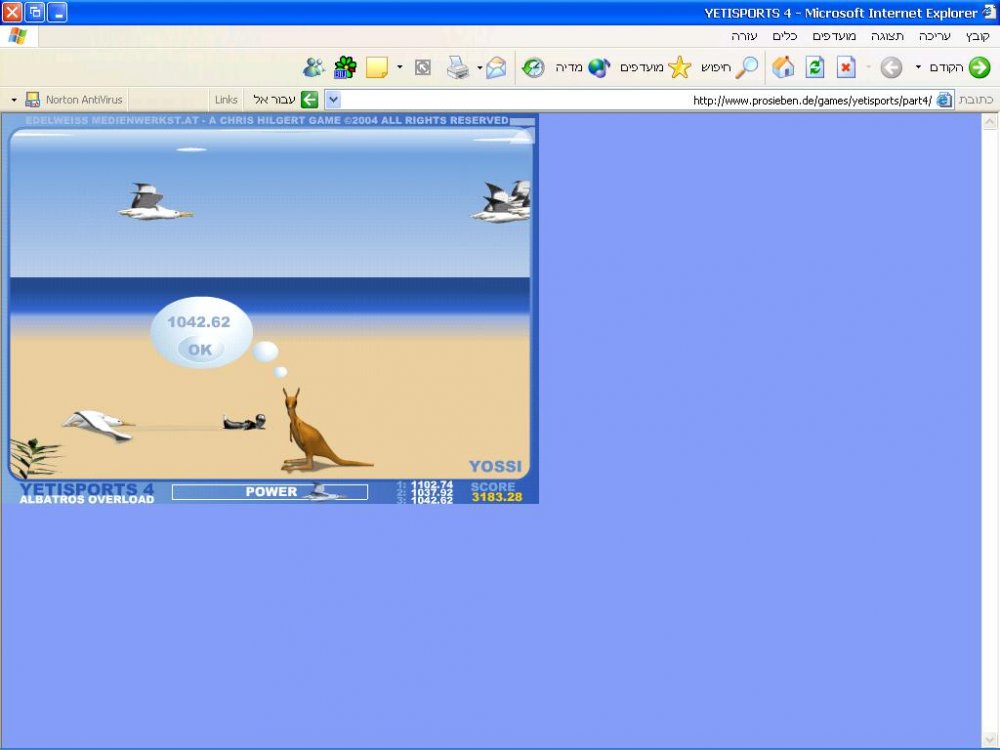Click the total score 3183.28
Image resolution: width=1000 pixels, height=750 pixels.
(497, 497)
